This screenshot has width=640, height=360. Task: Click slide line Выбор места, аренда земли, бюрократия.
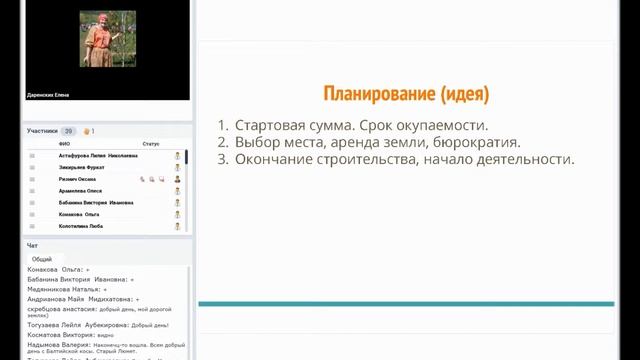(378, 142)
